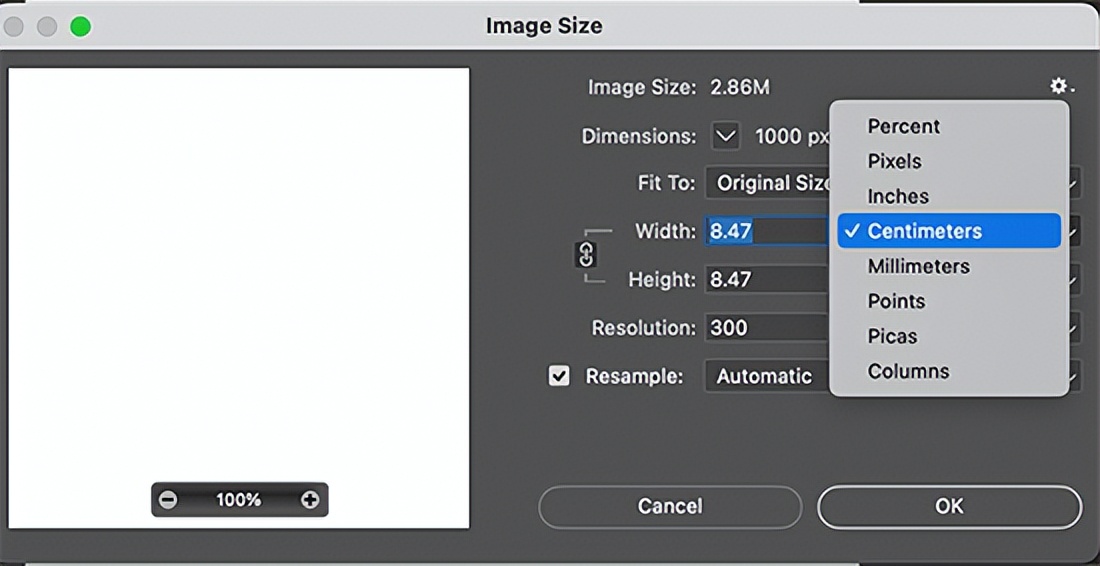Select Percent from the units menu
The image size is (1100, 566).
coord(903,126)
